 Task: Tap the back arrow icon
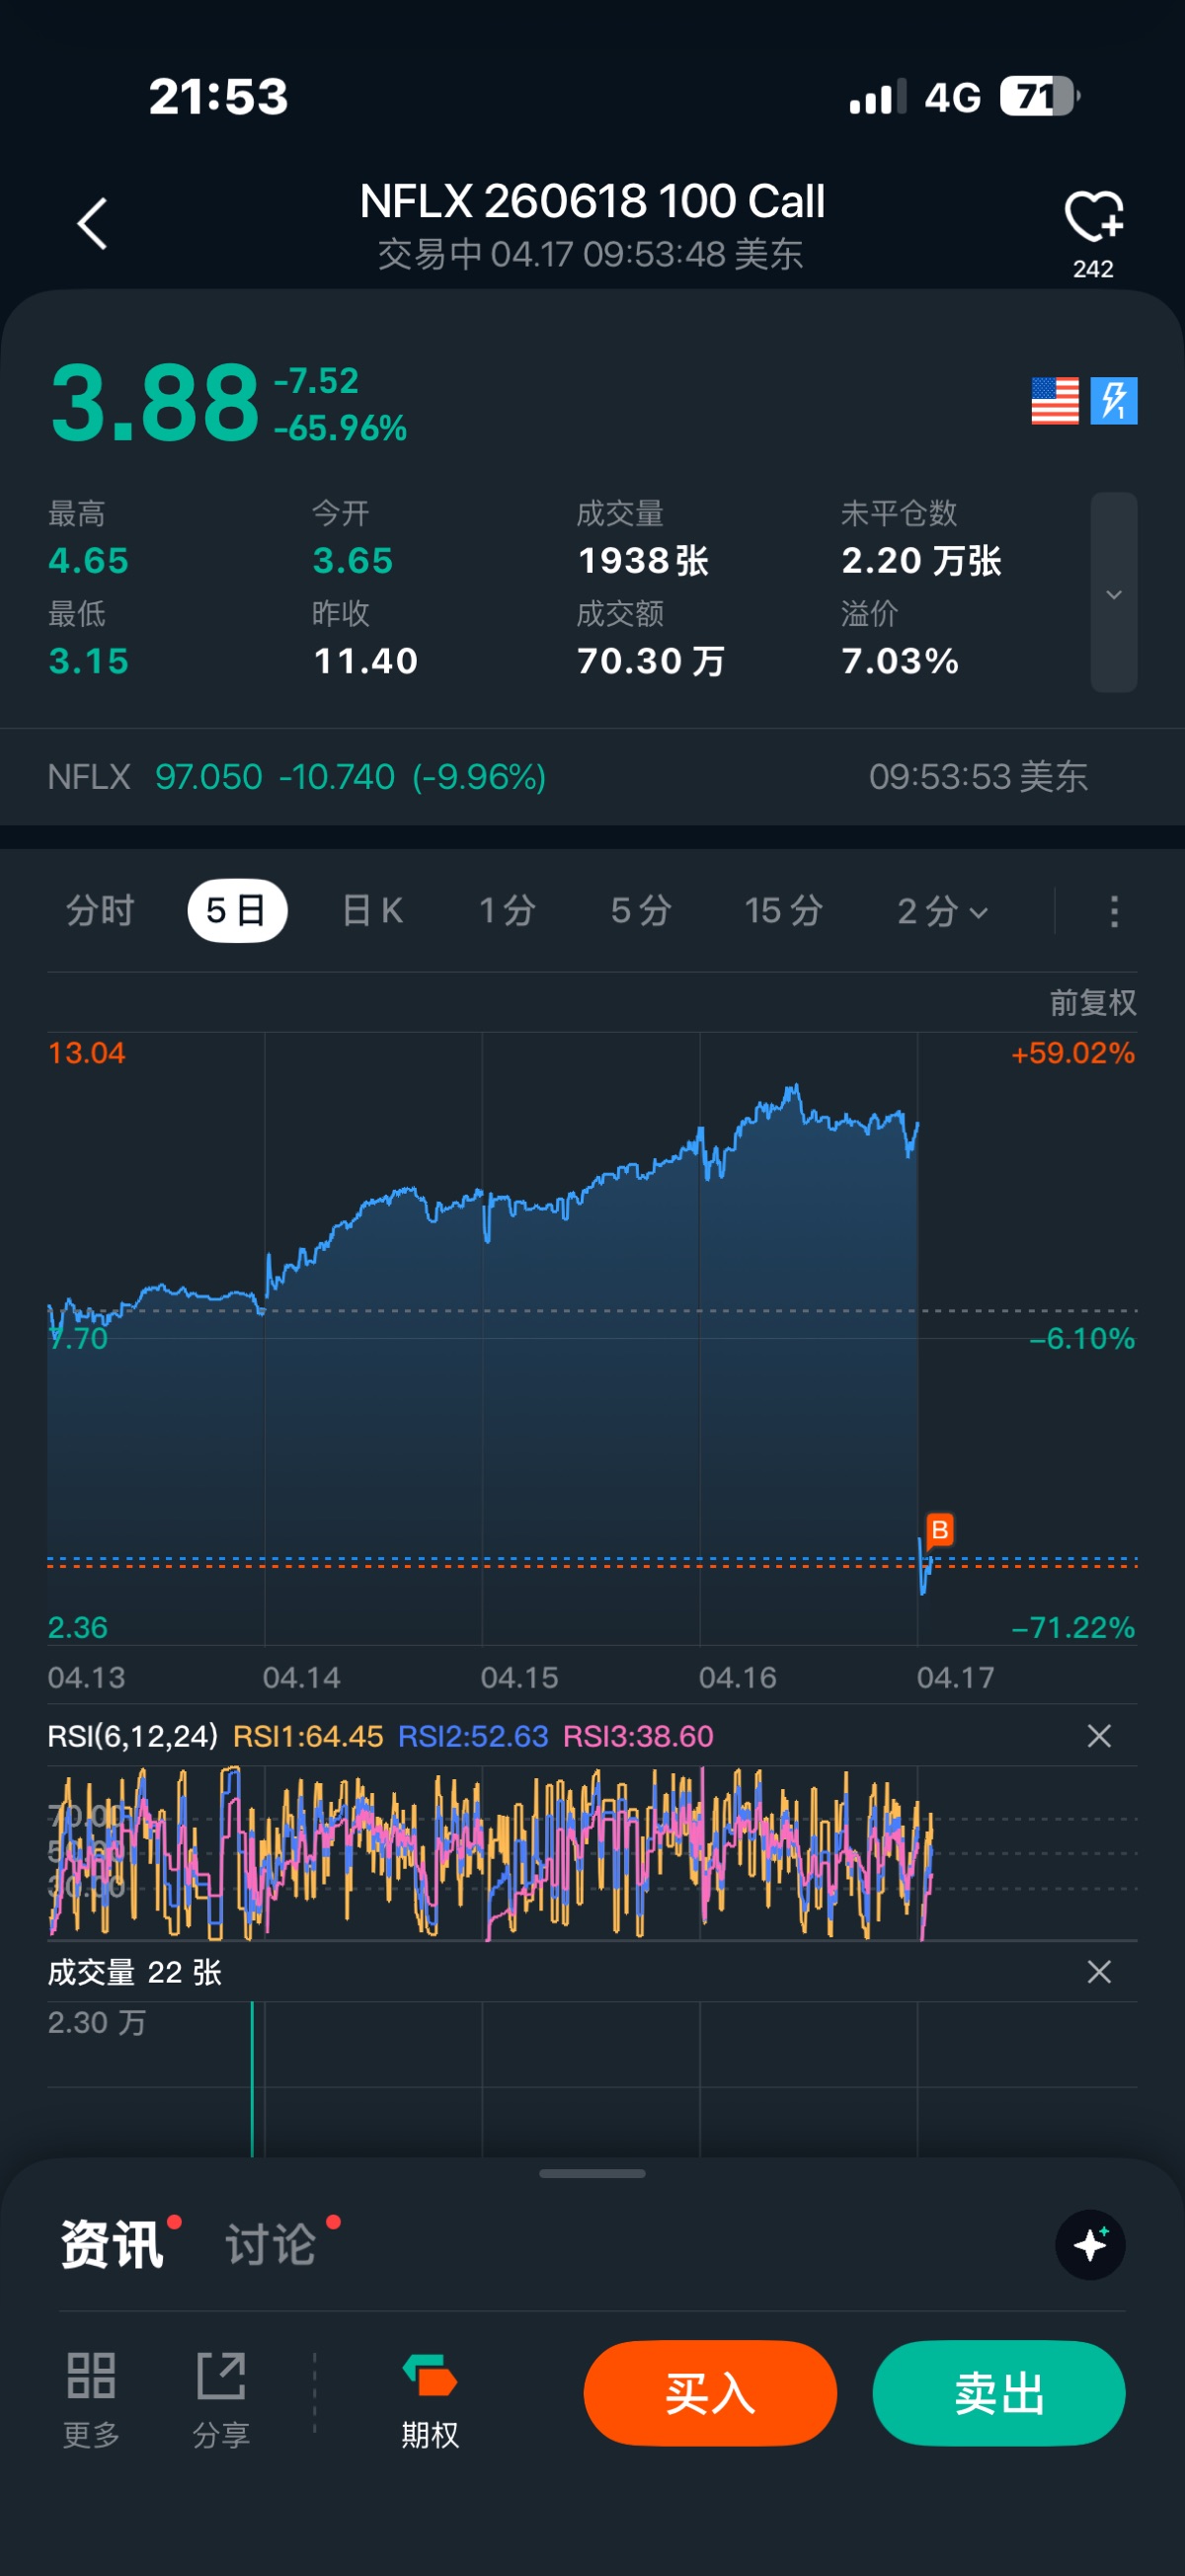pyautogui.click(x=92, y=223)
